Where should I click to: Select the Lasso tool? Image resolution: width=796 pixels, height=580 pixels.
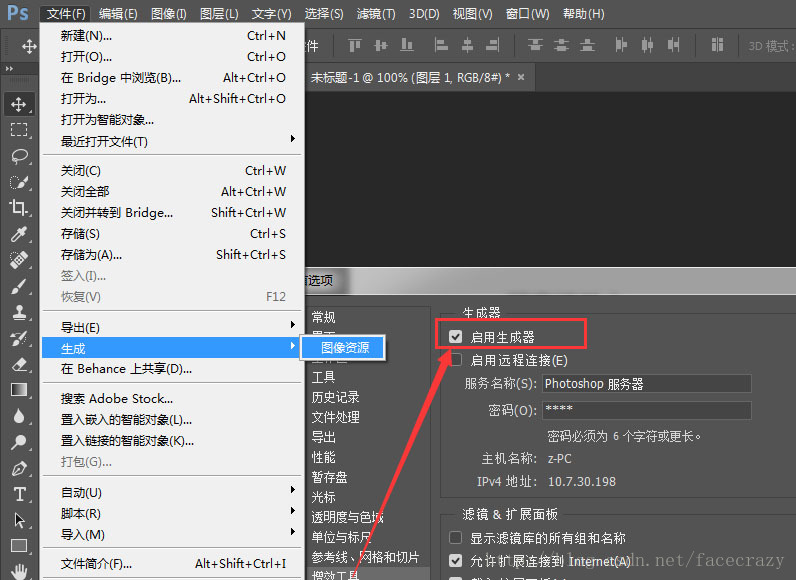click(x=19, y=156)
